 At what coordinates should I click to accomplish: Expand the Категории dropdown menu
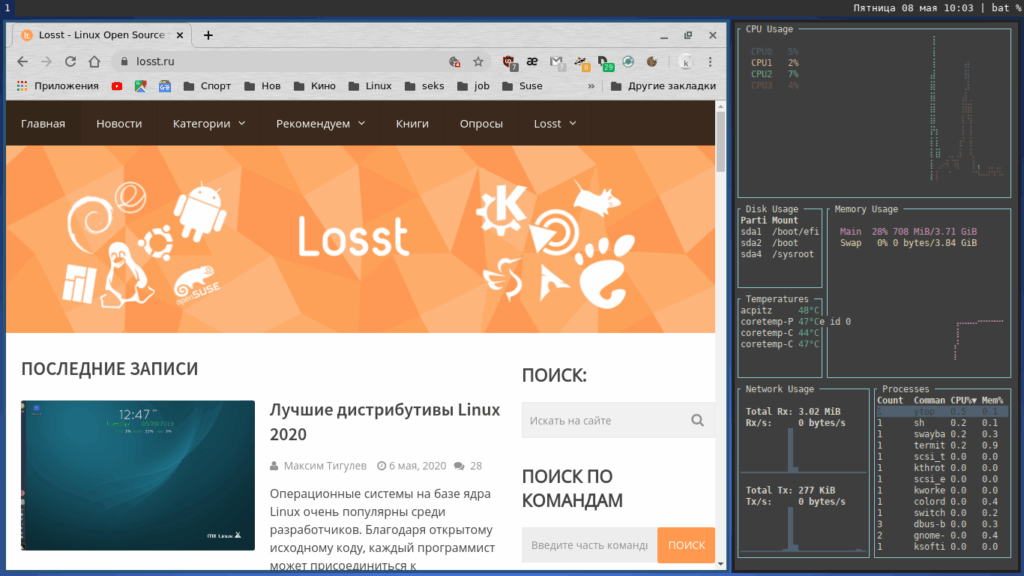pyautogui.click(x=209, y=123)
